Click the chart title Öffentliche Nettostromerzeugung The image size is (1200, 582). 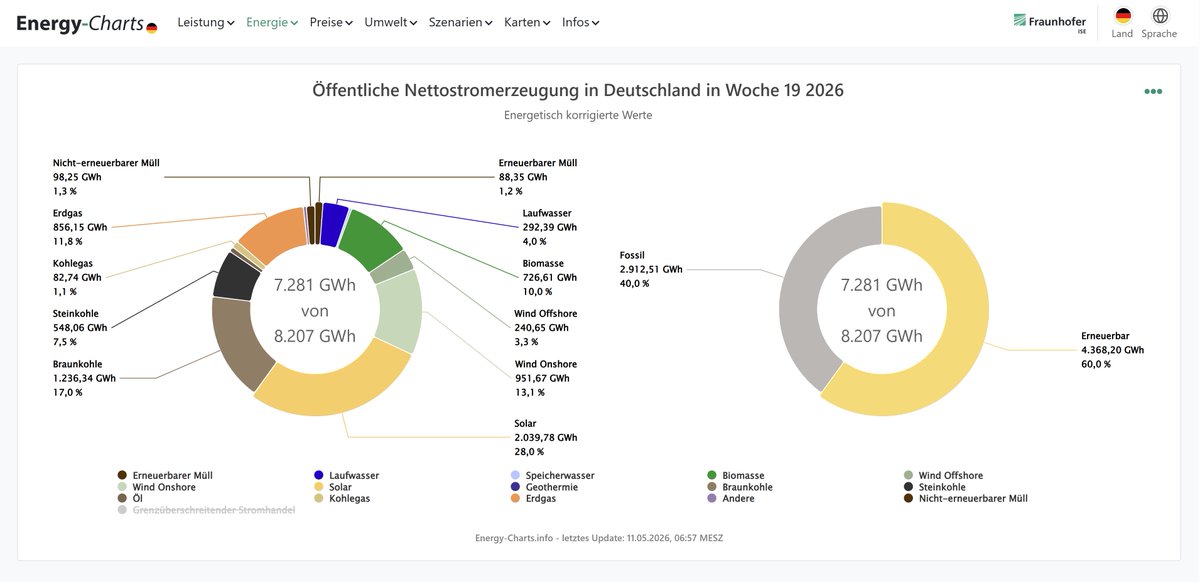pyautogui.click(x=578, y=90)
